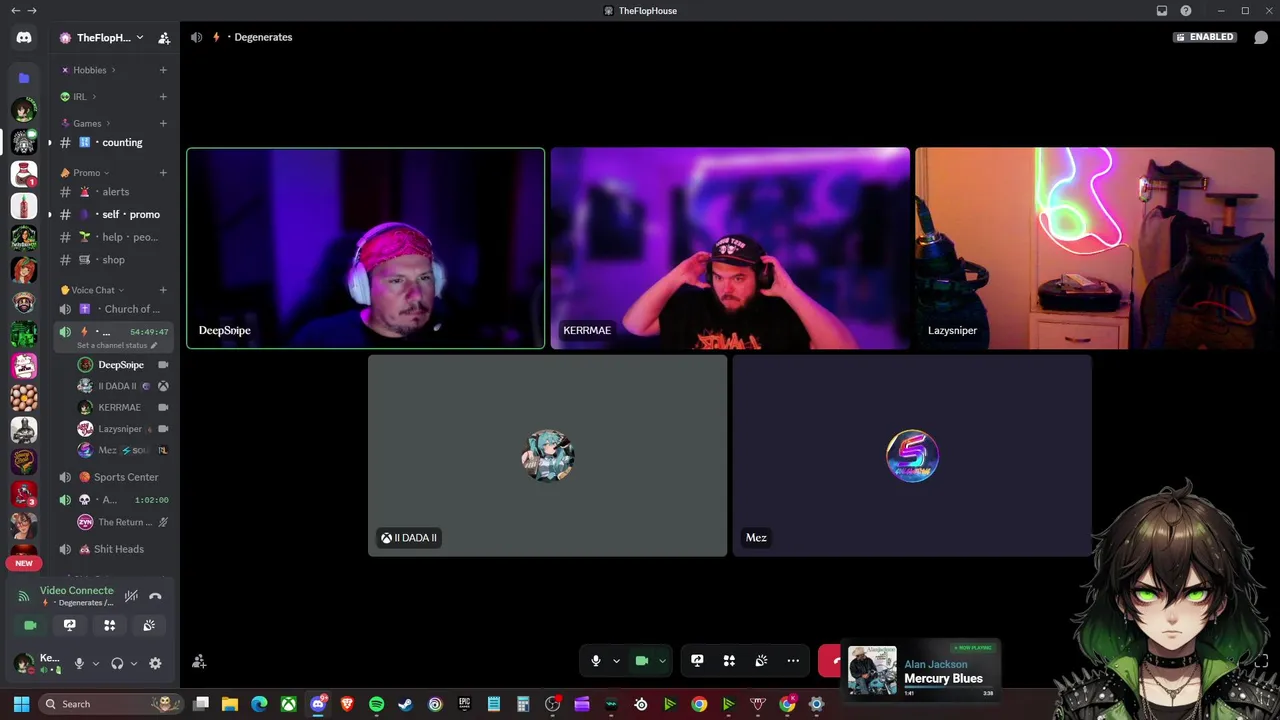
Task: Open the self promo text channel
Action: pyautogui.click(x=114, y=215)
